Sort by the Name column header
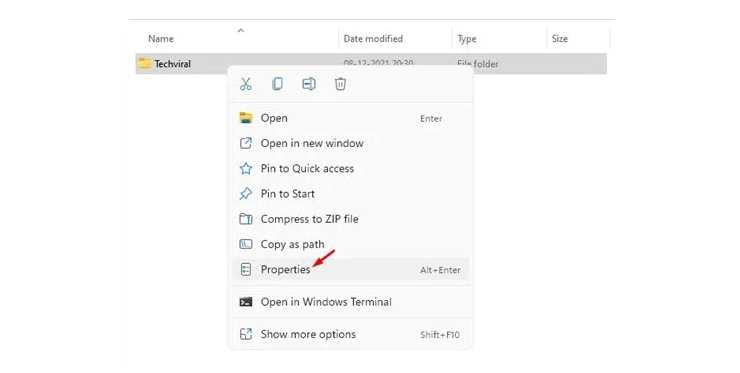Image resolution: width=740 pixels, height=373 pixels. point(161,39)
